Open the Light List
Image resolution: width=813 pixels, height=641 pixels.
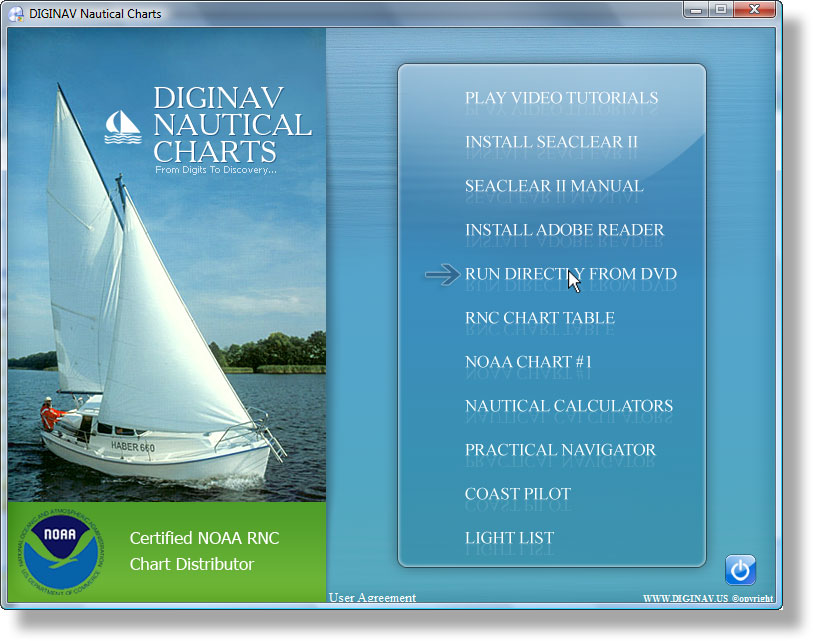[x=509, y=538]
